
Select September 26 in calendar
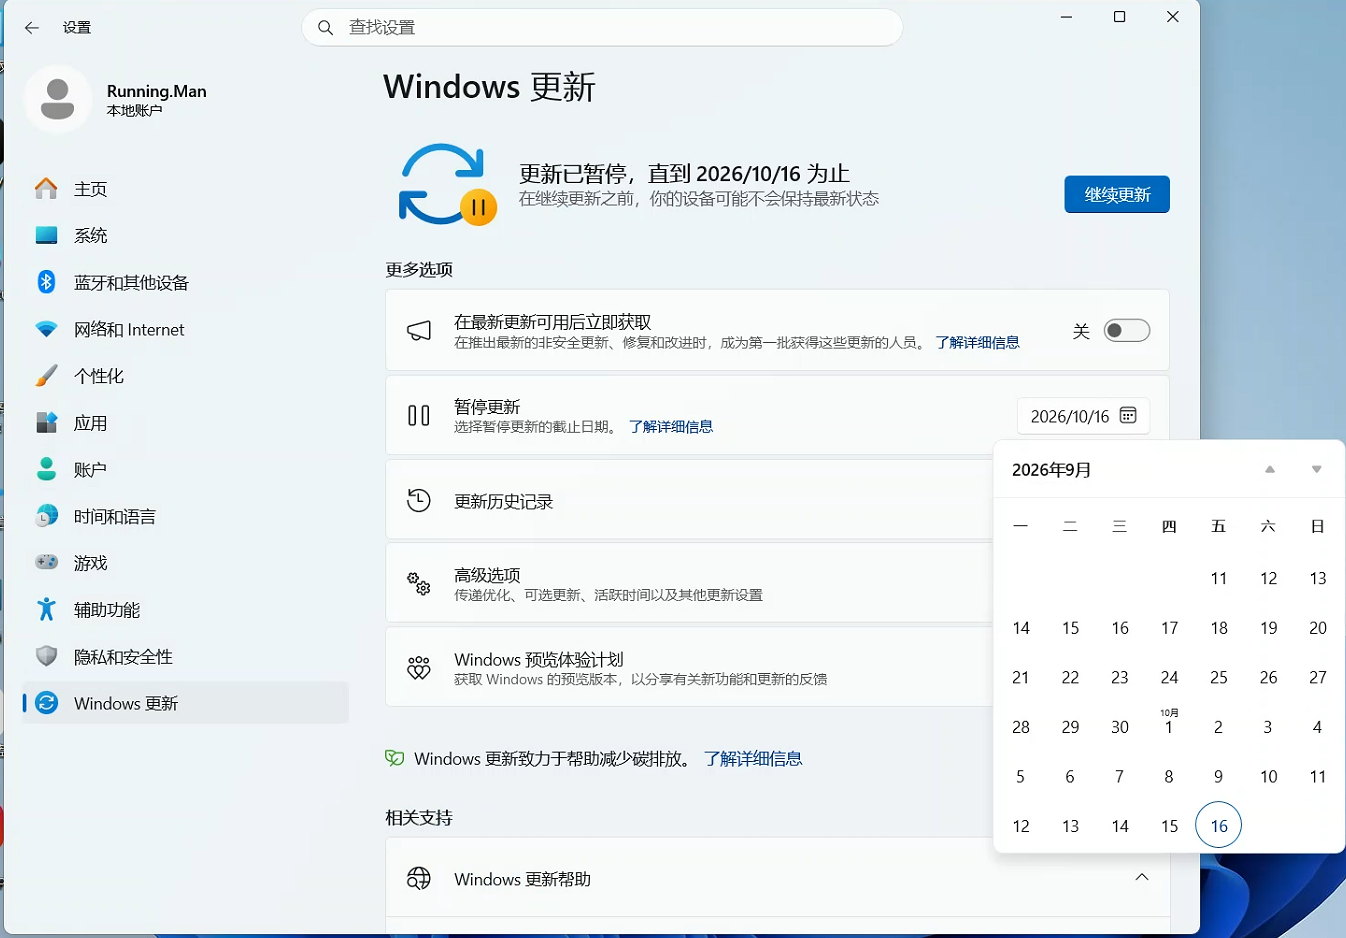1268,677
